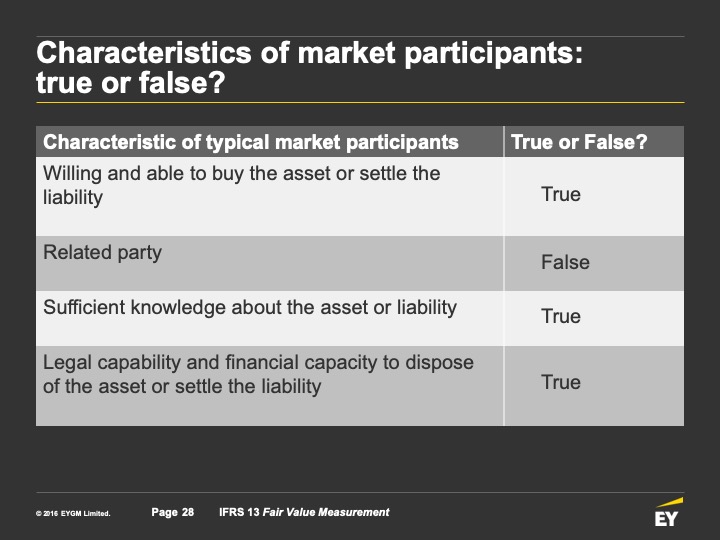Click 'of the asset or settle the liability' line
This screenshot has width=720, height=540.
(182, 386)
